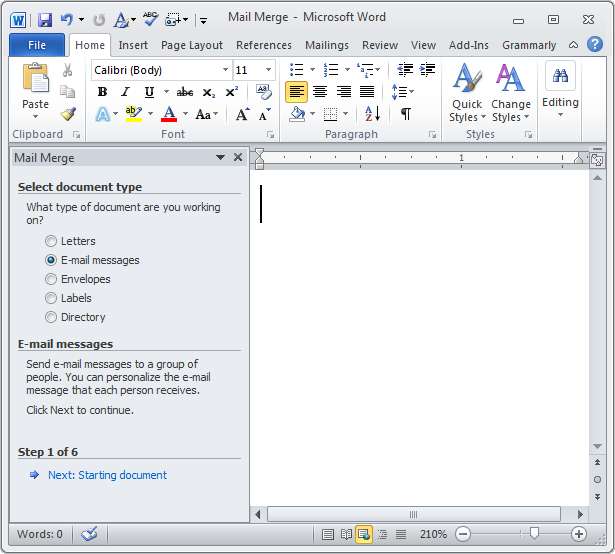Open the File menu button
Viewport: 615px width, 554px height.
[x=37, y=45]
